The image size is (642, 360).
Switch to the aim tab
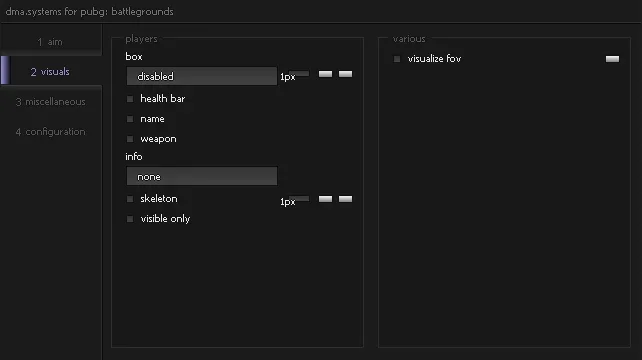[51, 42]
